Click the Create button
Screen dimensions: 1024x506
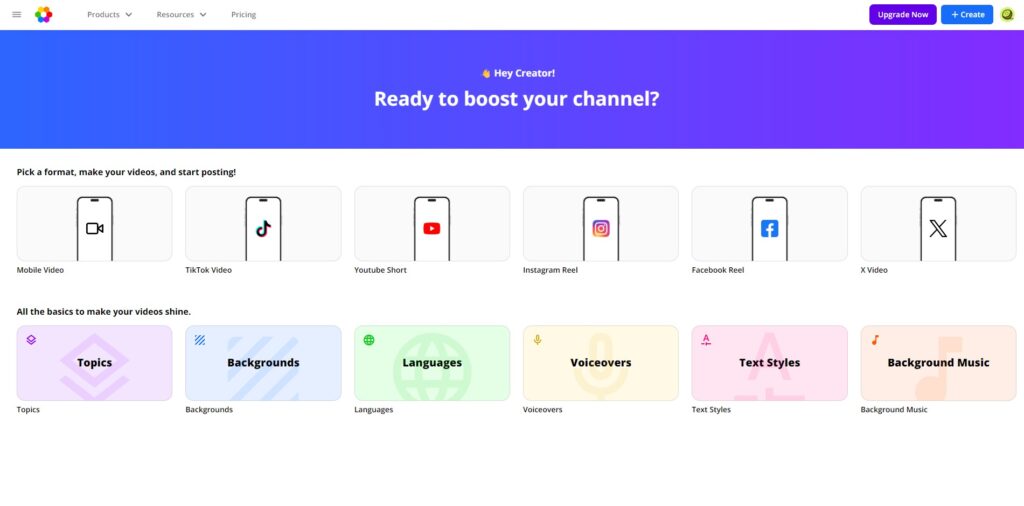click(x=967, y=14)
